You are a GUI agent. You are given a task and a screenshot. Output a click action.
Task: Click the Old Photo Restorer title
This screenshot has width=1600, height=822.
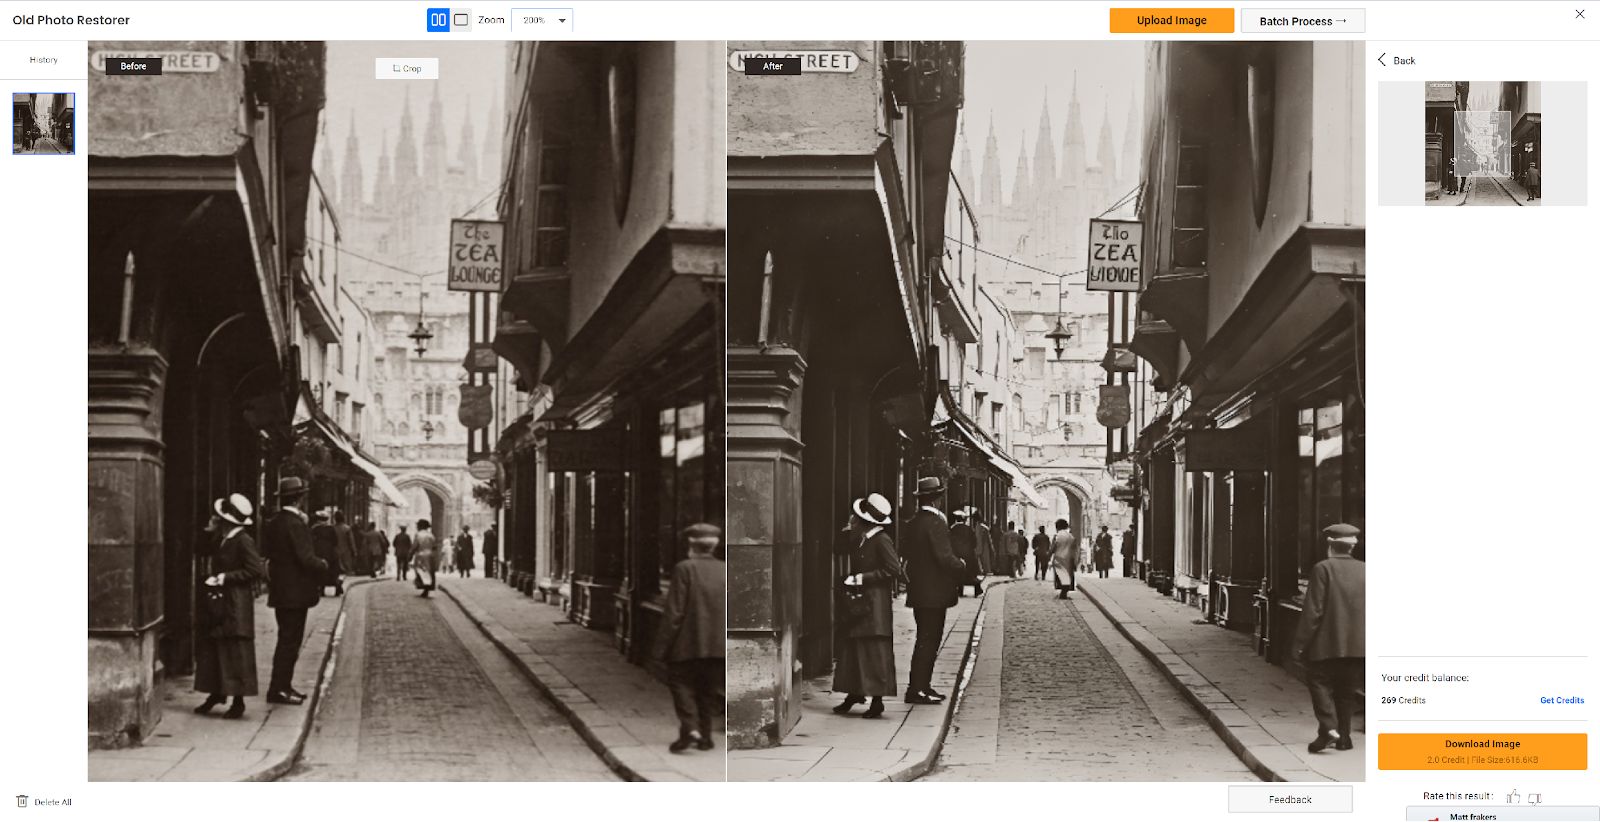coord(71,20)
